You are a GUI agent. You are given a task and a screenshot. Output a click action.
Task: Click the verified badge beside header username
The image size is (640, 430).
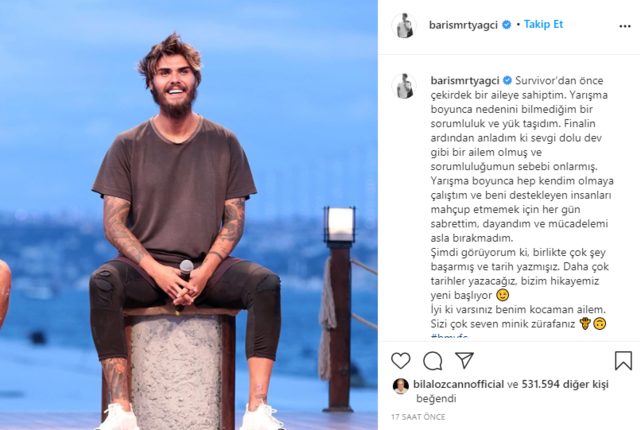click(x=507, y=25)
